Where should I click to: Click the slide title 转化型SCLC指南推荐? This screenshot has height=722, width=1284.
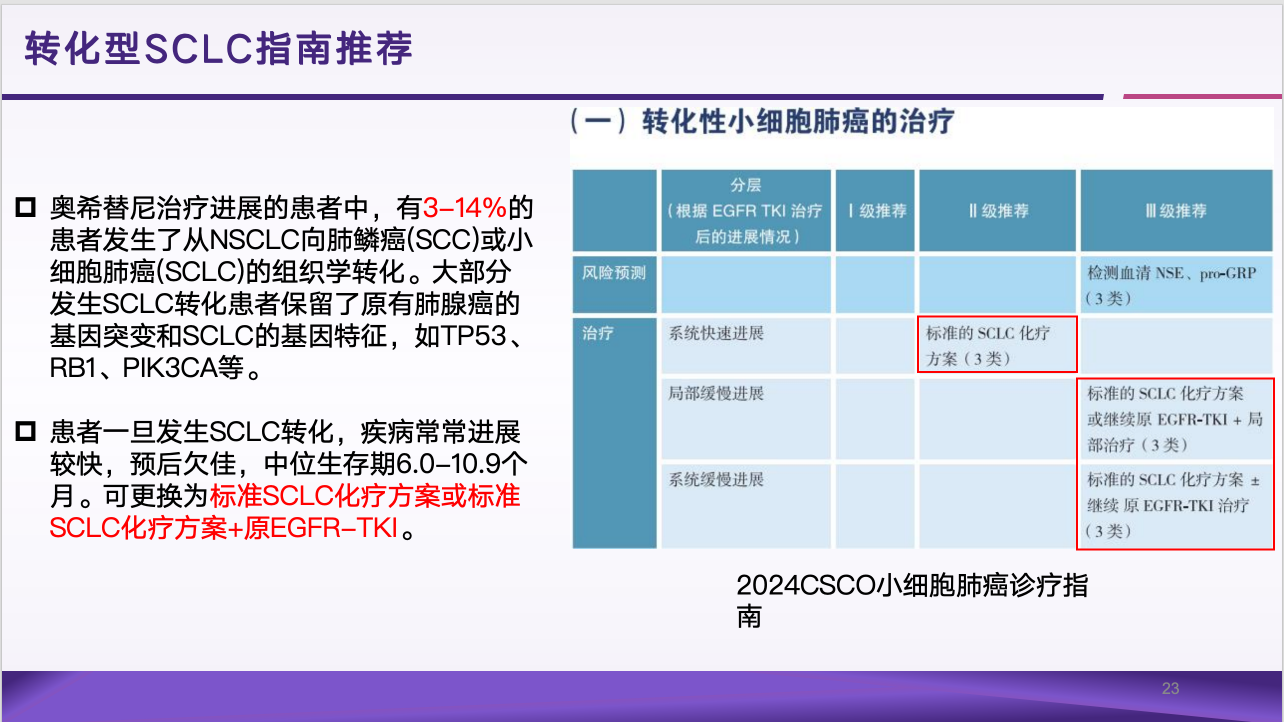pyautogui.click(x=219, y=49)
